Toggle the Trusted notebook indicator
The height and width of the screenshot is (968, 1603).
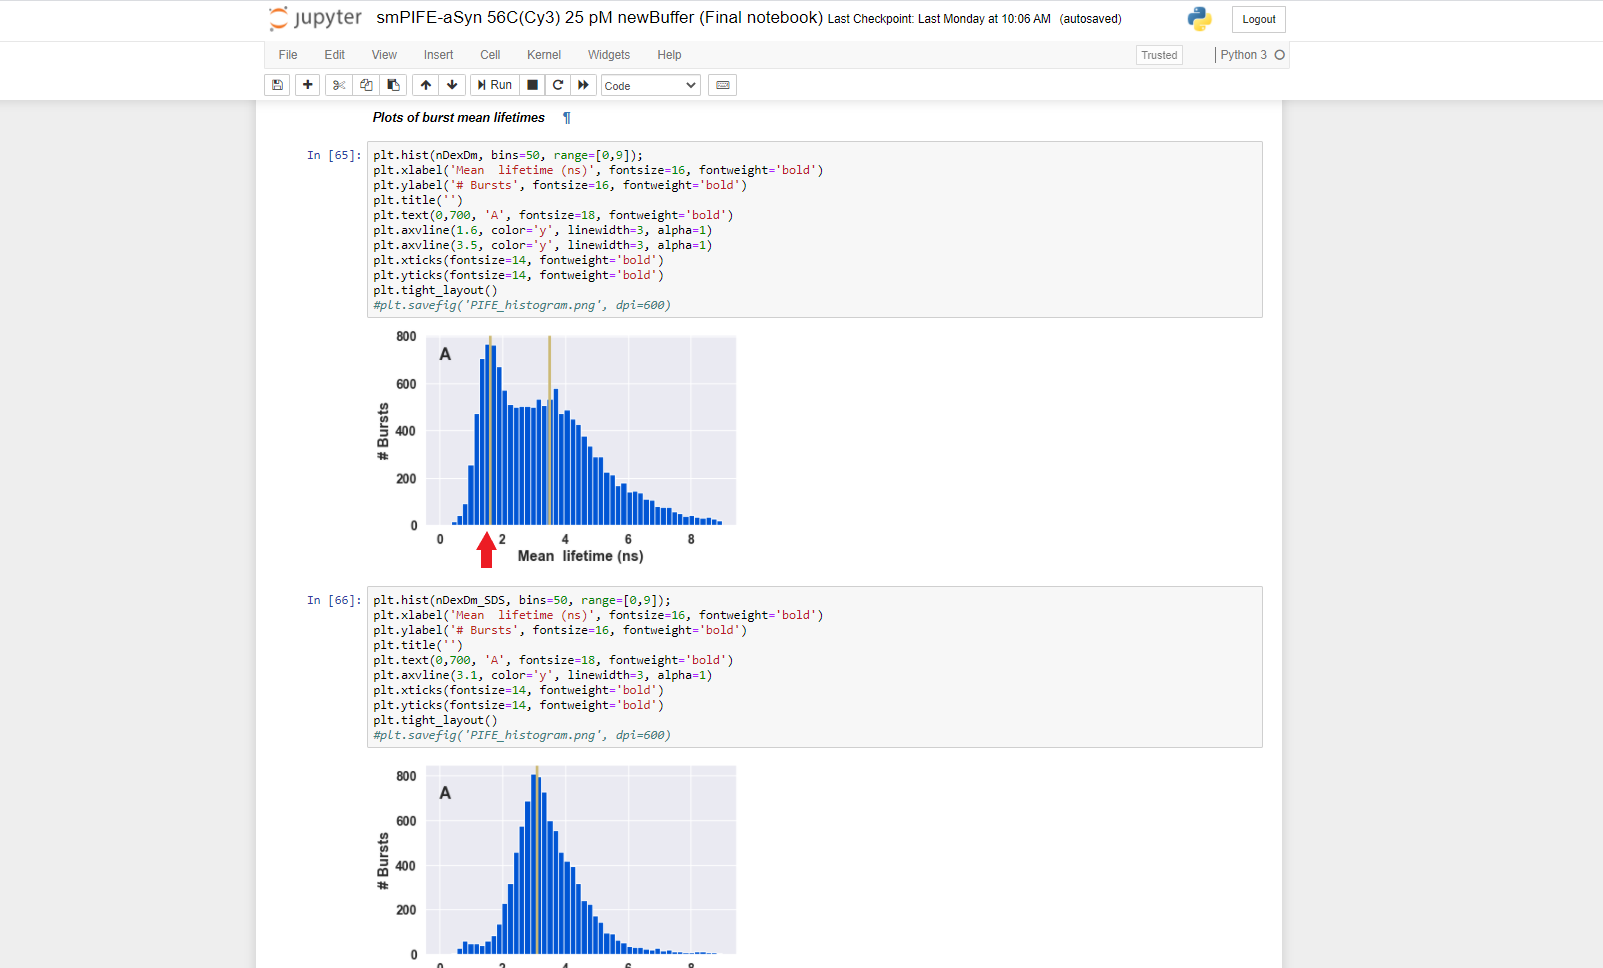(x=1159, y=55)
